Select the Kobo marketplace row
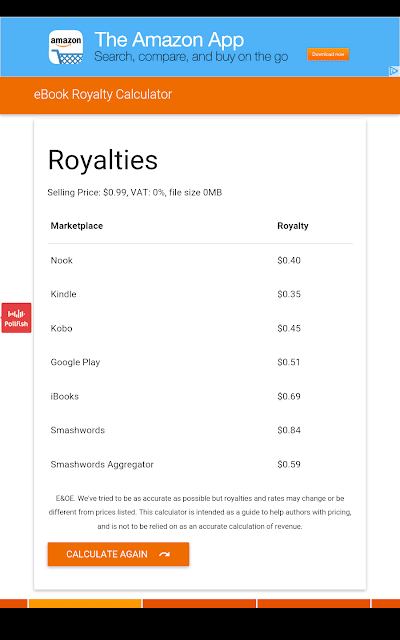This screenshot has width=400, height=640. [200, 329]
